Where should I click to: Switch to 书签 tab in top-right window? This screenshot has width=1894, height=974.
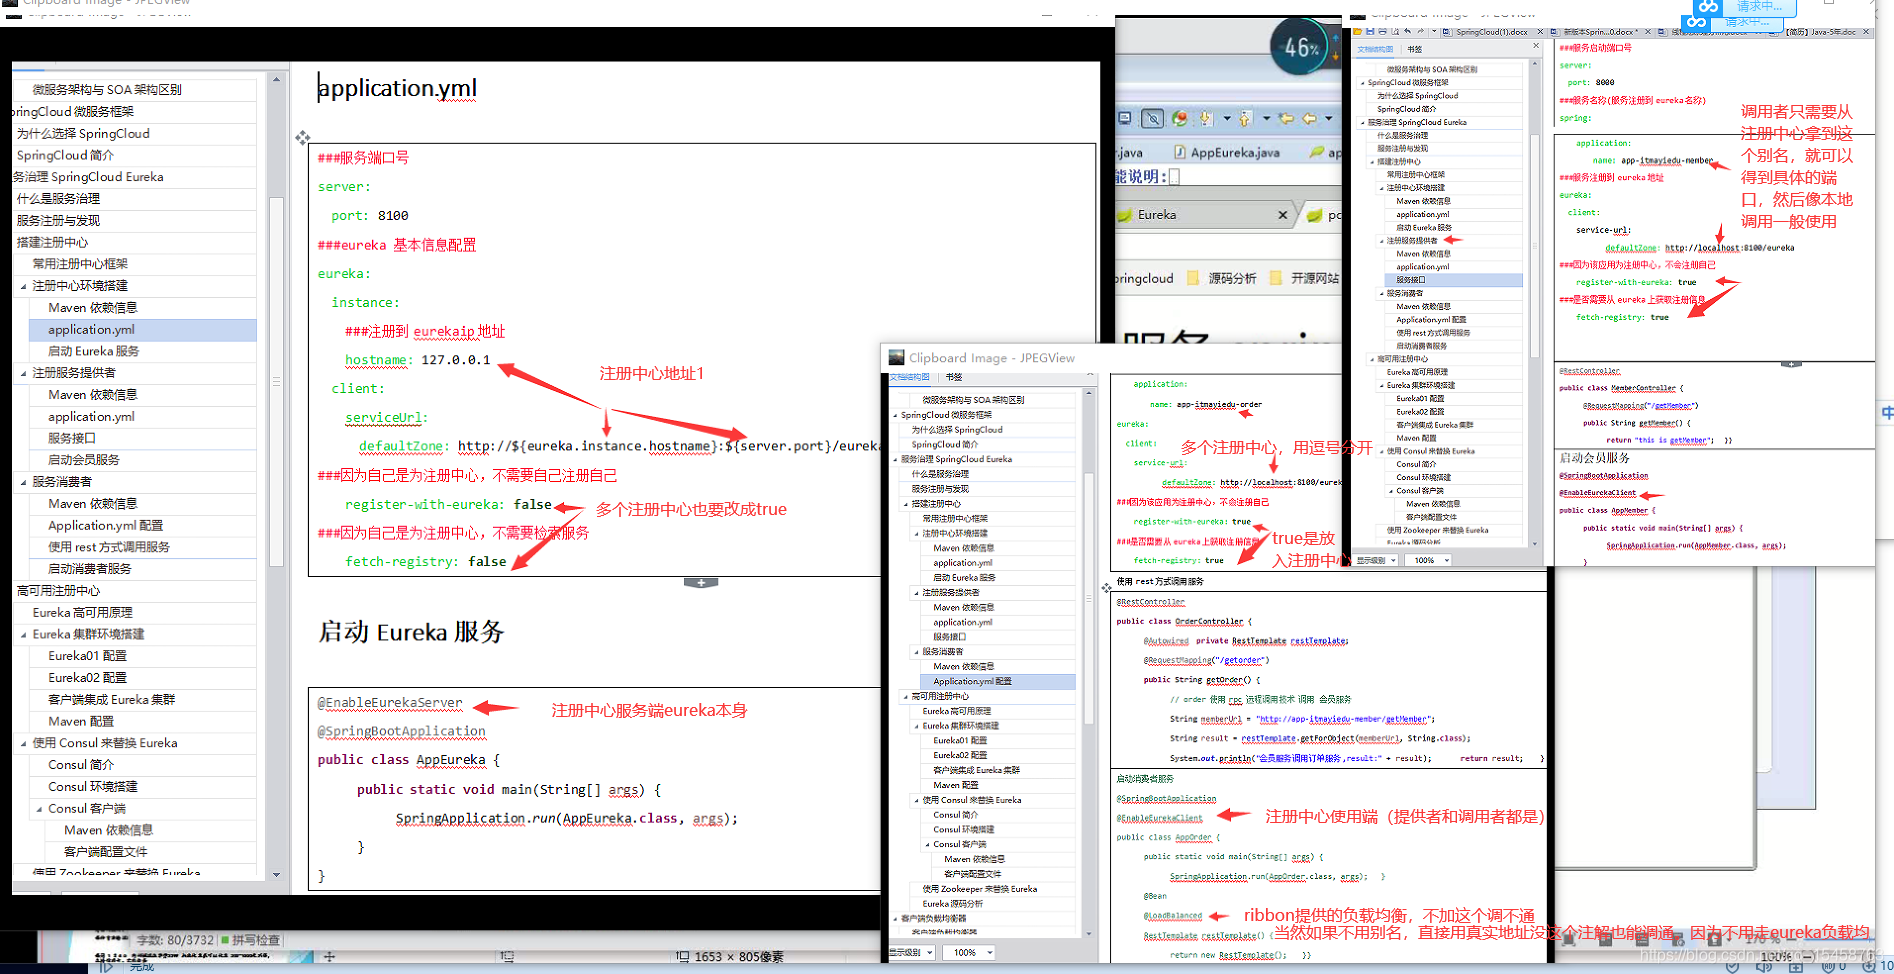pos(1414,49)
